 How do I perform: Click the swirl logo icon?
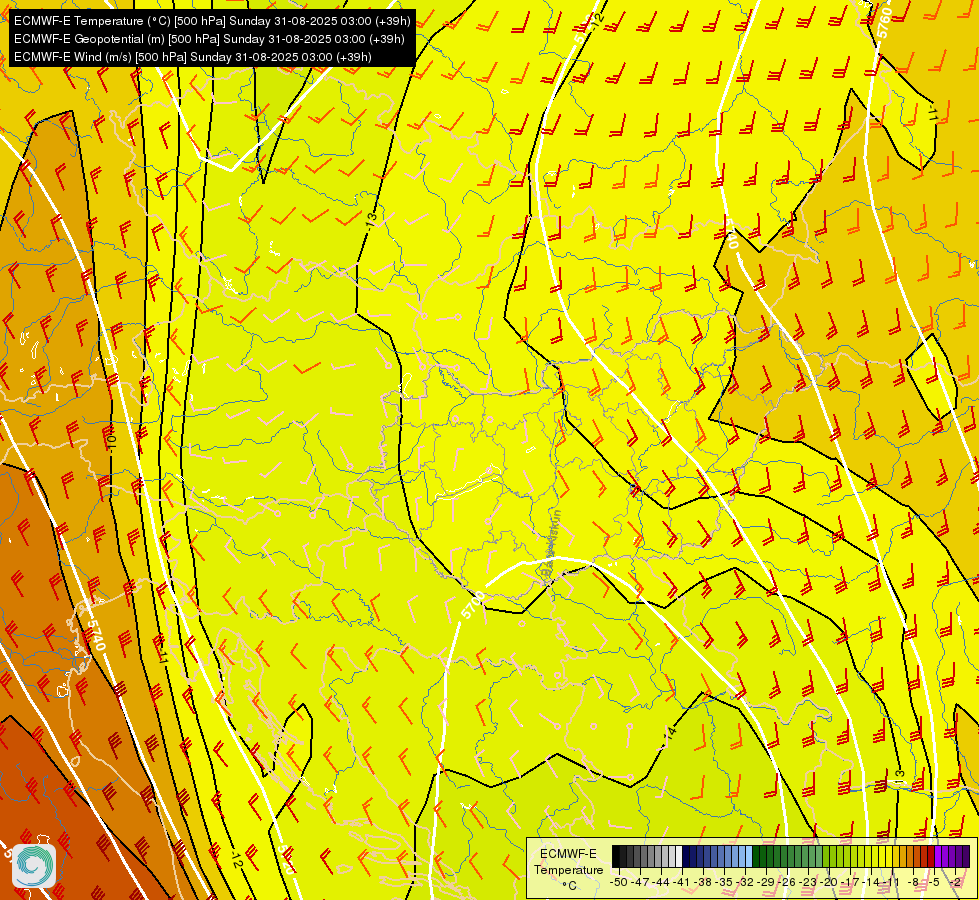34,866
